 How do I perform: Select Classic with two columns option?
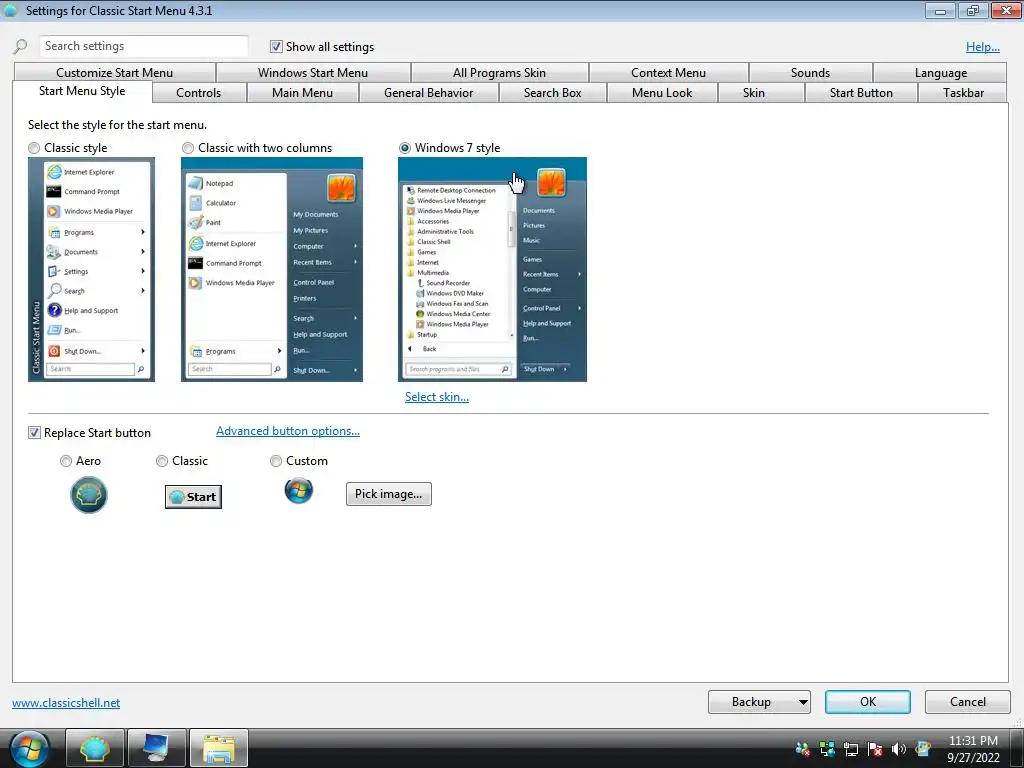coord(188,148)
